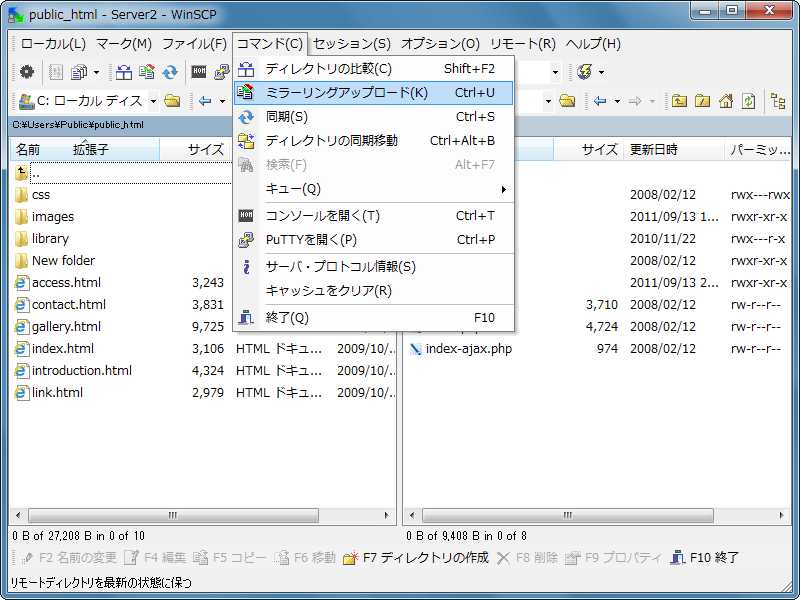
Task: Click the blue synchronize arrows toolbar icon
Action: point(170,72)
